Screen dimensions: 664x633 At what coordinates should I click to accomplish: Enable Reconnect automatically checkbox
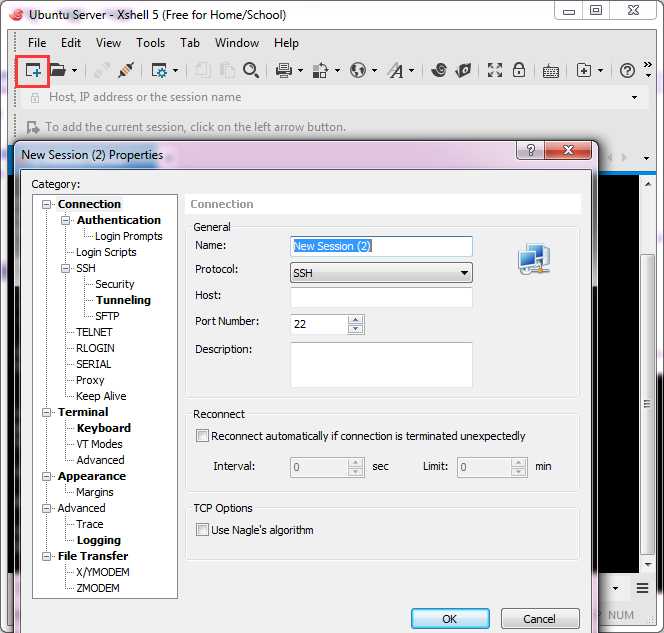click(x=202, y=436)
